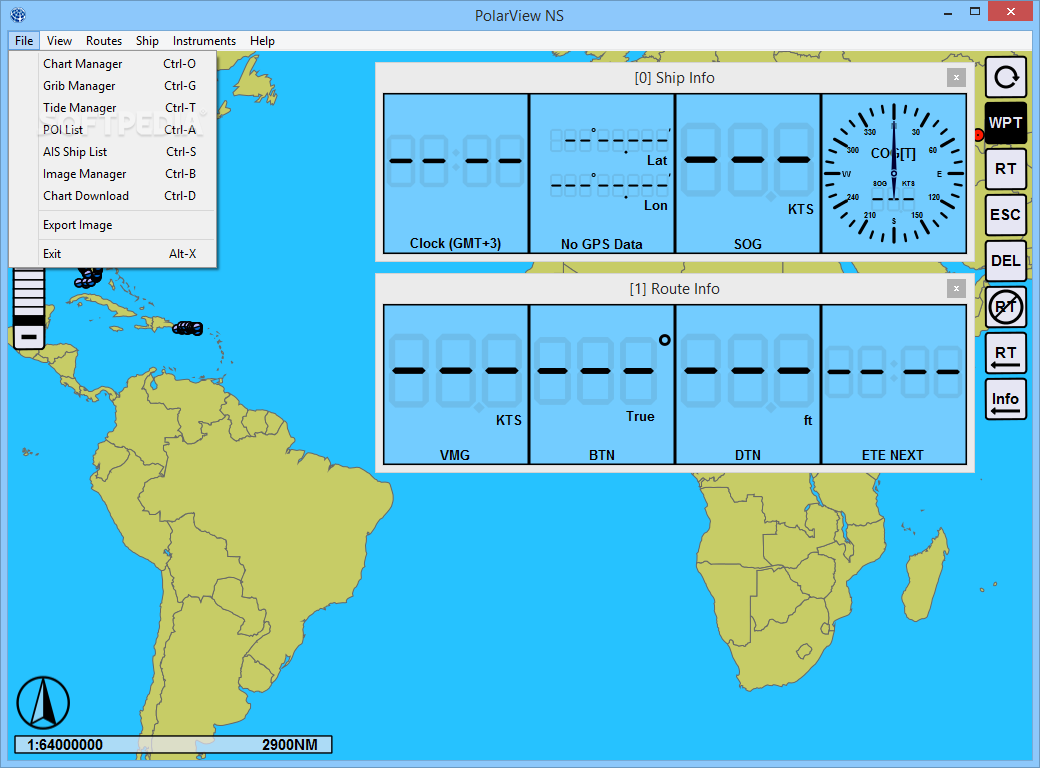
Task: Click the Clock (GMT+3) instrument
Action: (x=456, y=173)
